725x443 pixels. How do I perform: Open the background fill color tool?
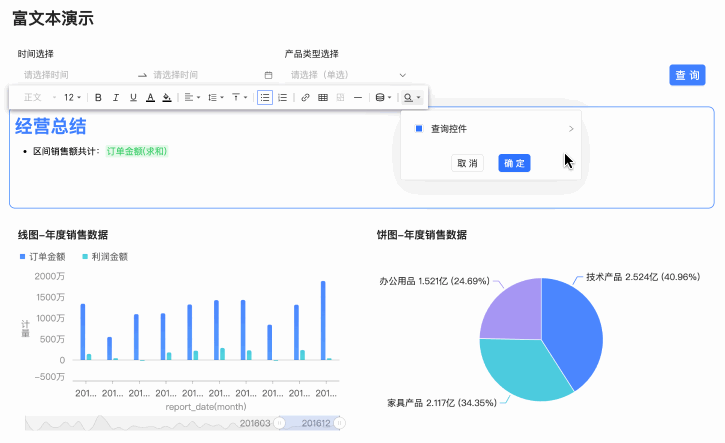coord(167,98)
